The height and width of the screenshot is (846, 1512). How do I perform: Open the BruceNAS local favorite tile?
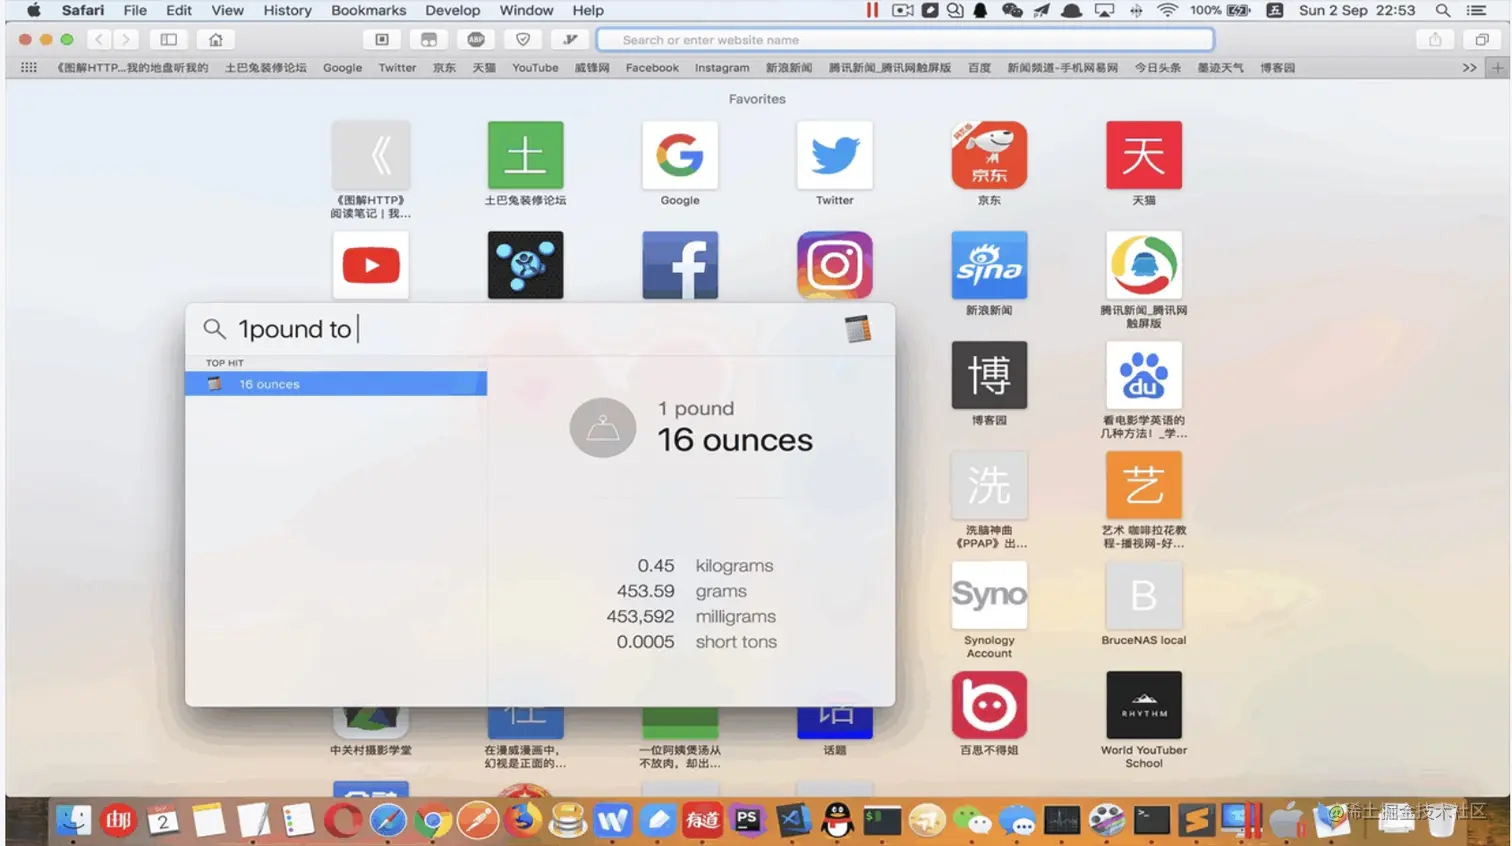click(x=1144, y=595)
